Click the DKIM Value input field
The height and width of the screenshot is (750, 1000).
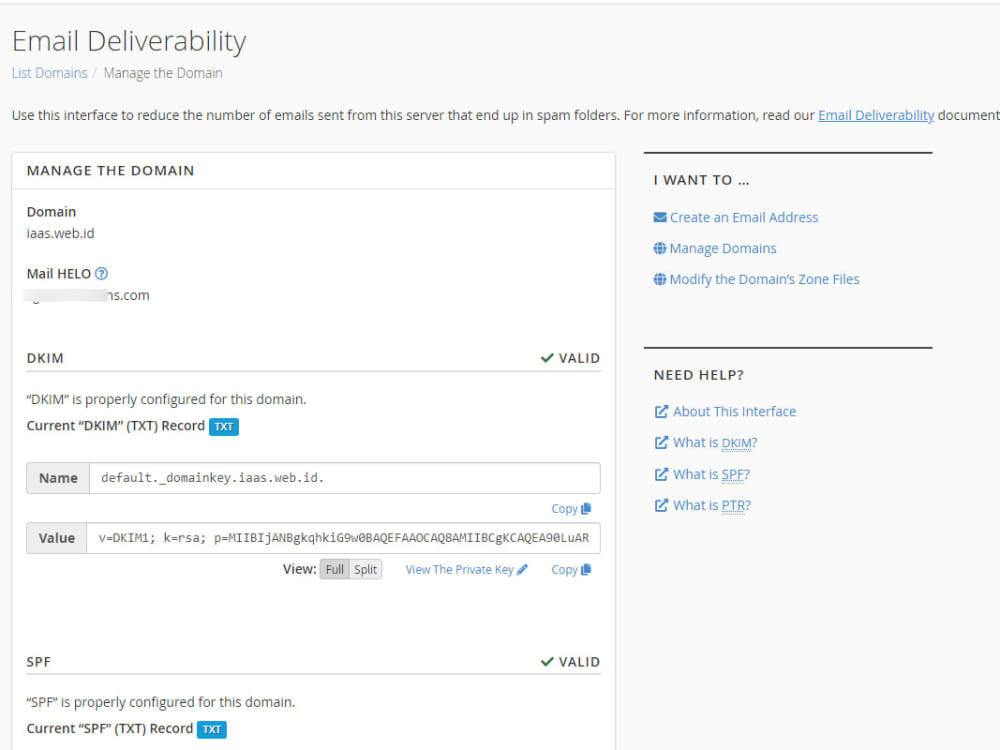343,538
